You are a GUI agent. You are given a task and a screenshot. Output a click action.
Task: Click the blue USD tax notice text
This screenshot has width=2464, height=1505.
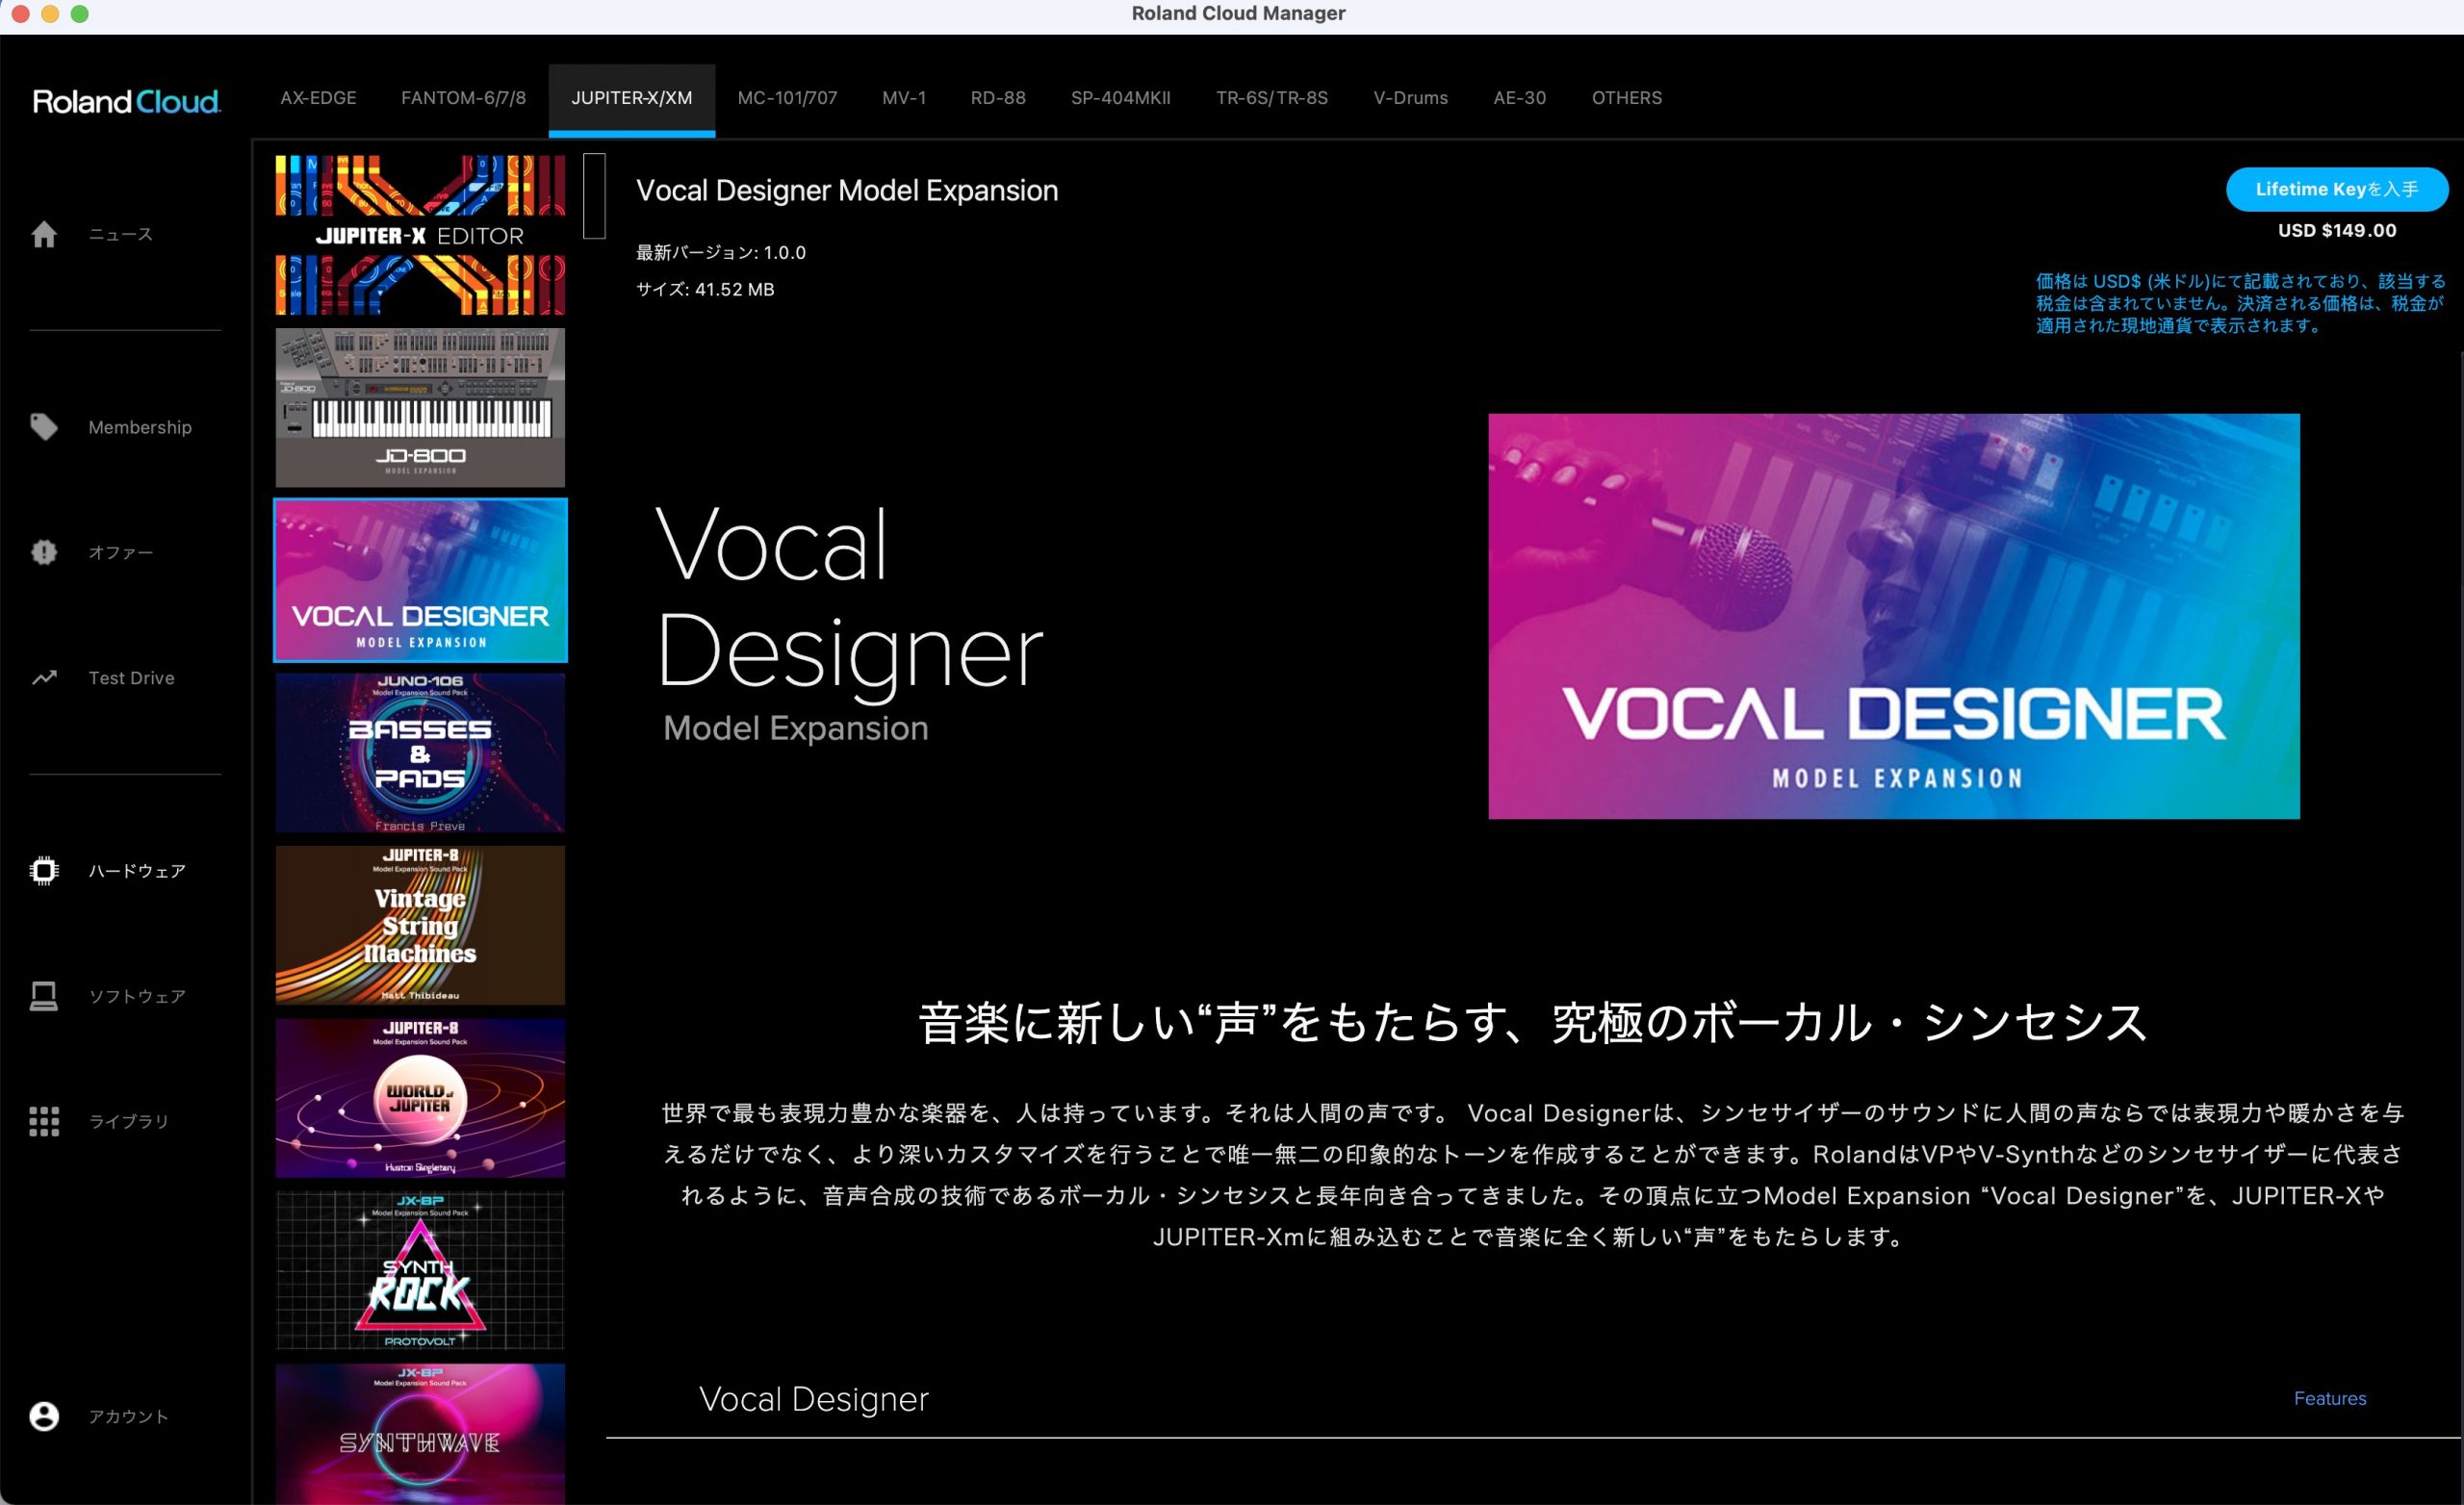click(2240, 303)
